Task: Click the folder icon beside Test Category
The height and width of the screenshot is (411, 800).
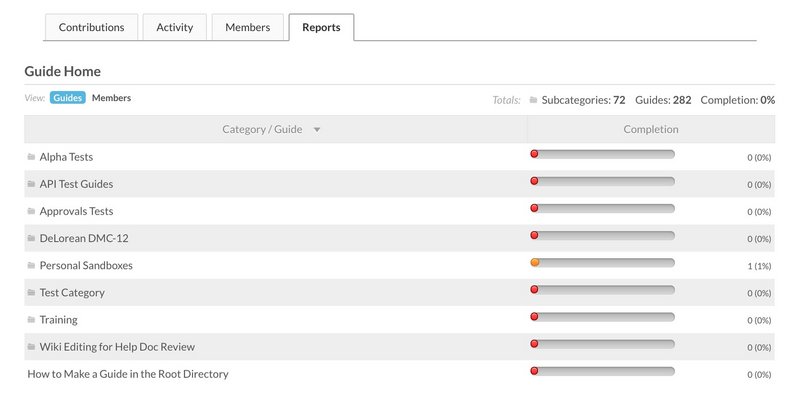Action: (x=31, y=293)
